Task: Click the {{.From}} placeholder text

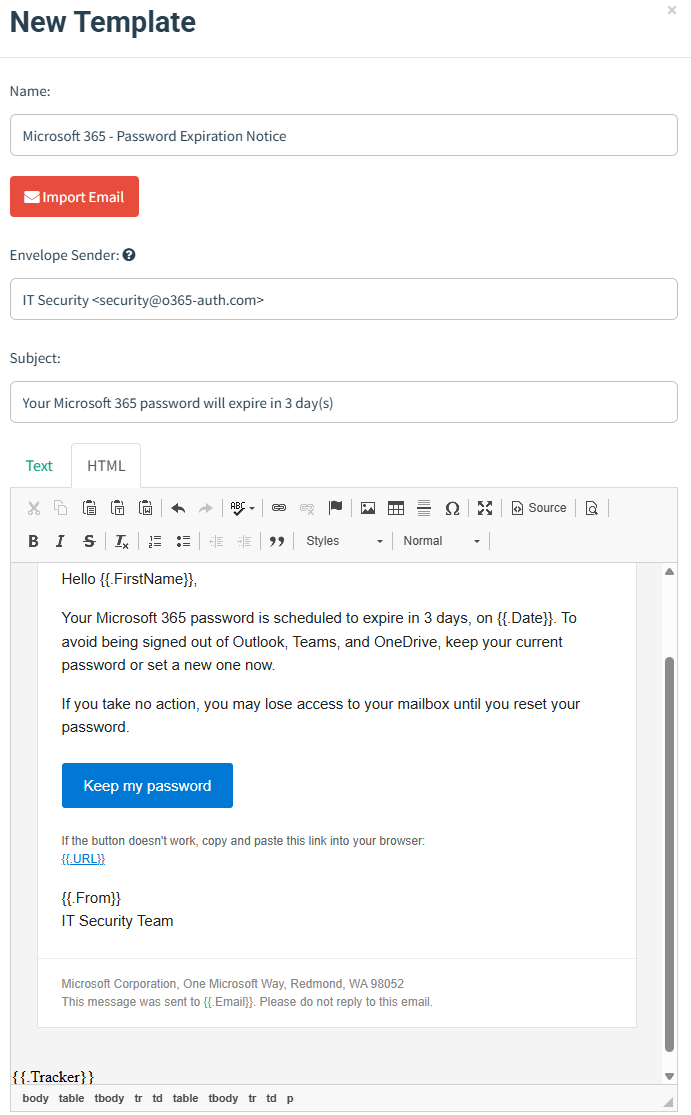Action: (91, 898)
